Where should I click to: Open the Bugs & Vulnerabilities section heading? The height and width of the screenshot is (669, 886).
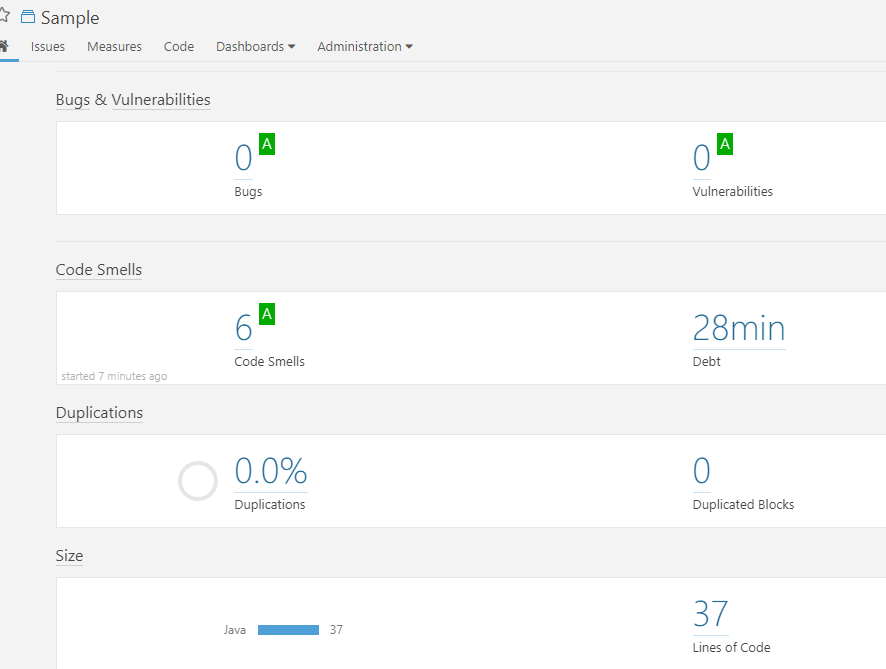(x=133, y=100)
